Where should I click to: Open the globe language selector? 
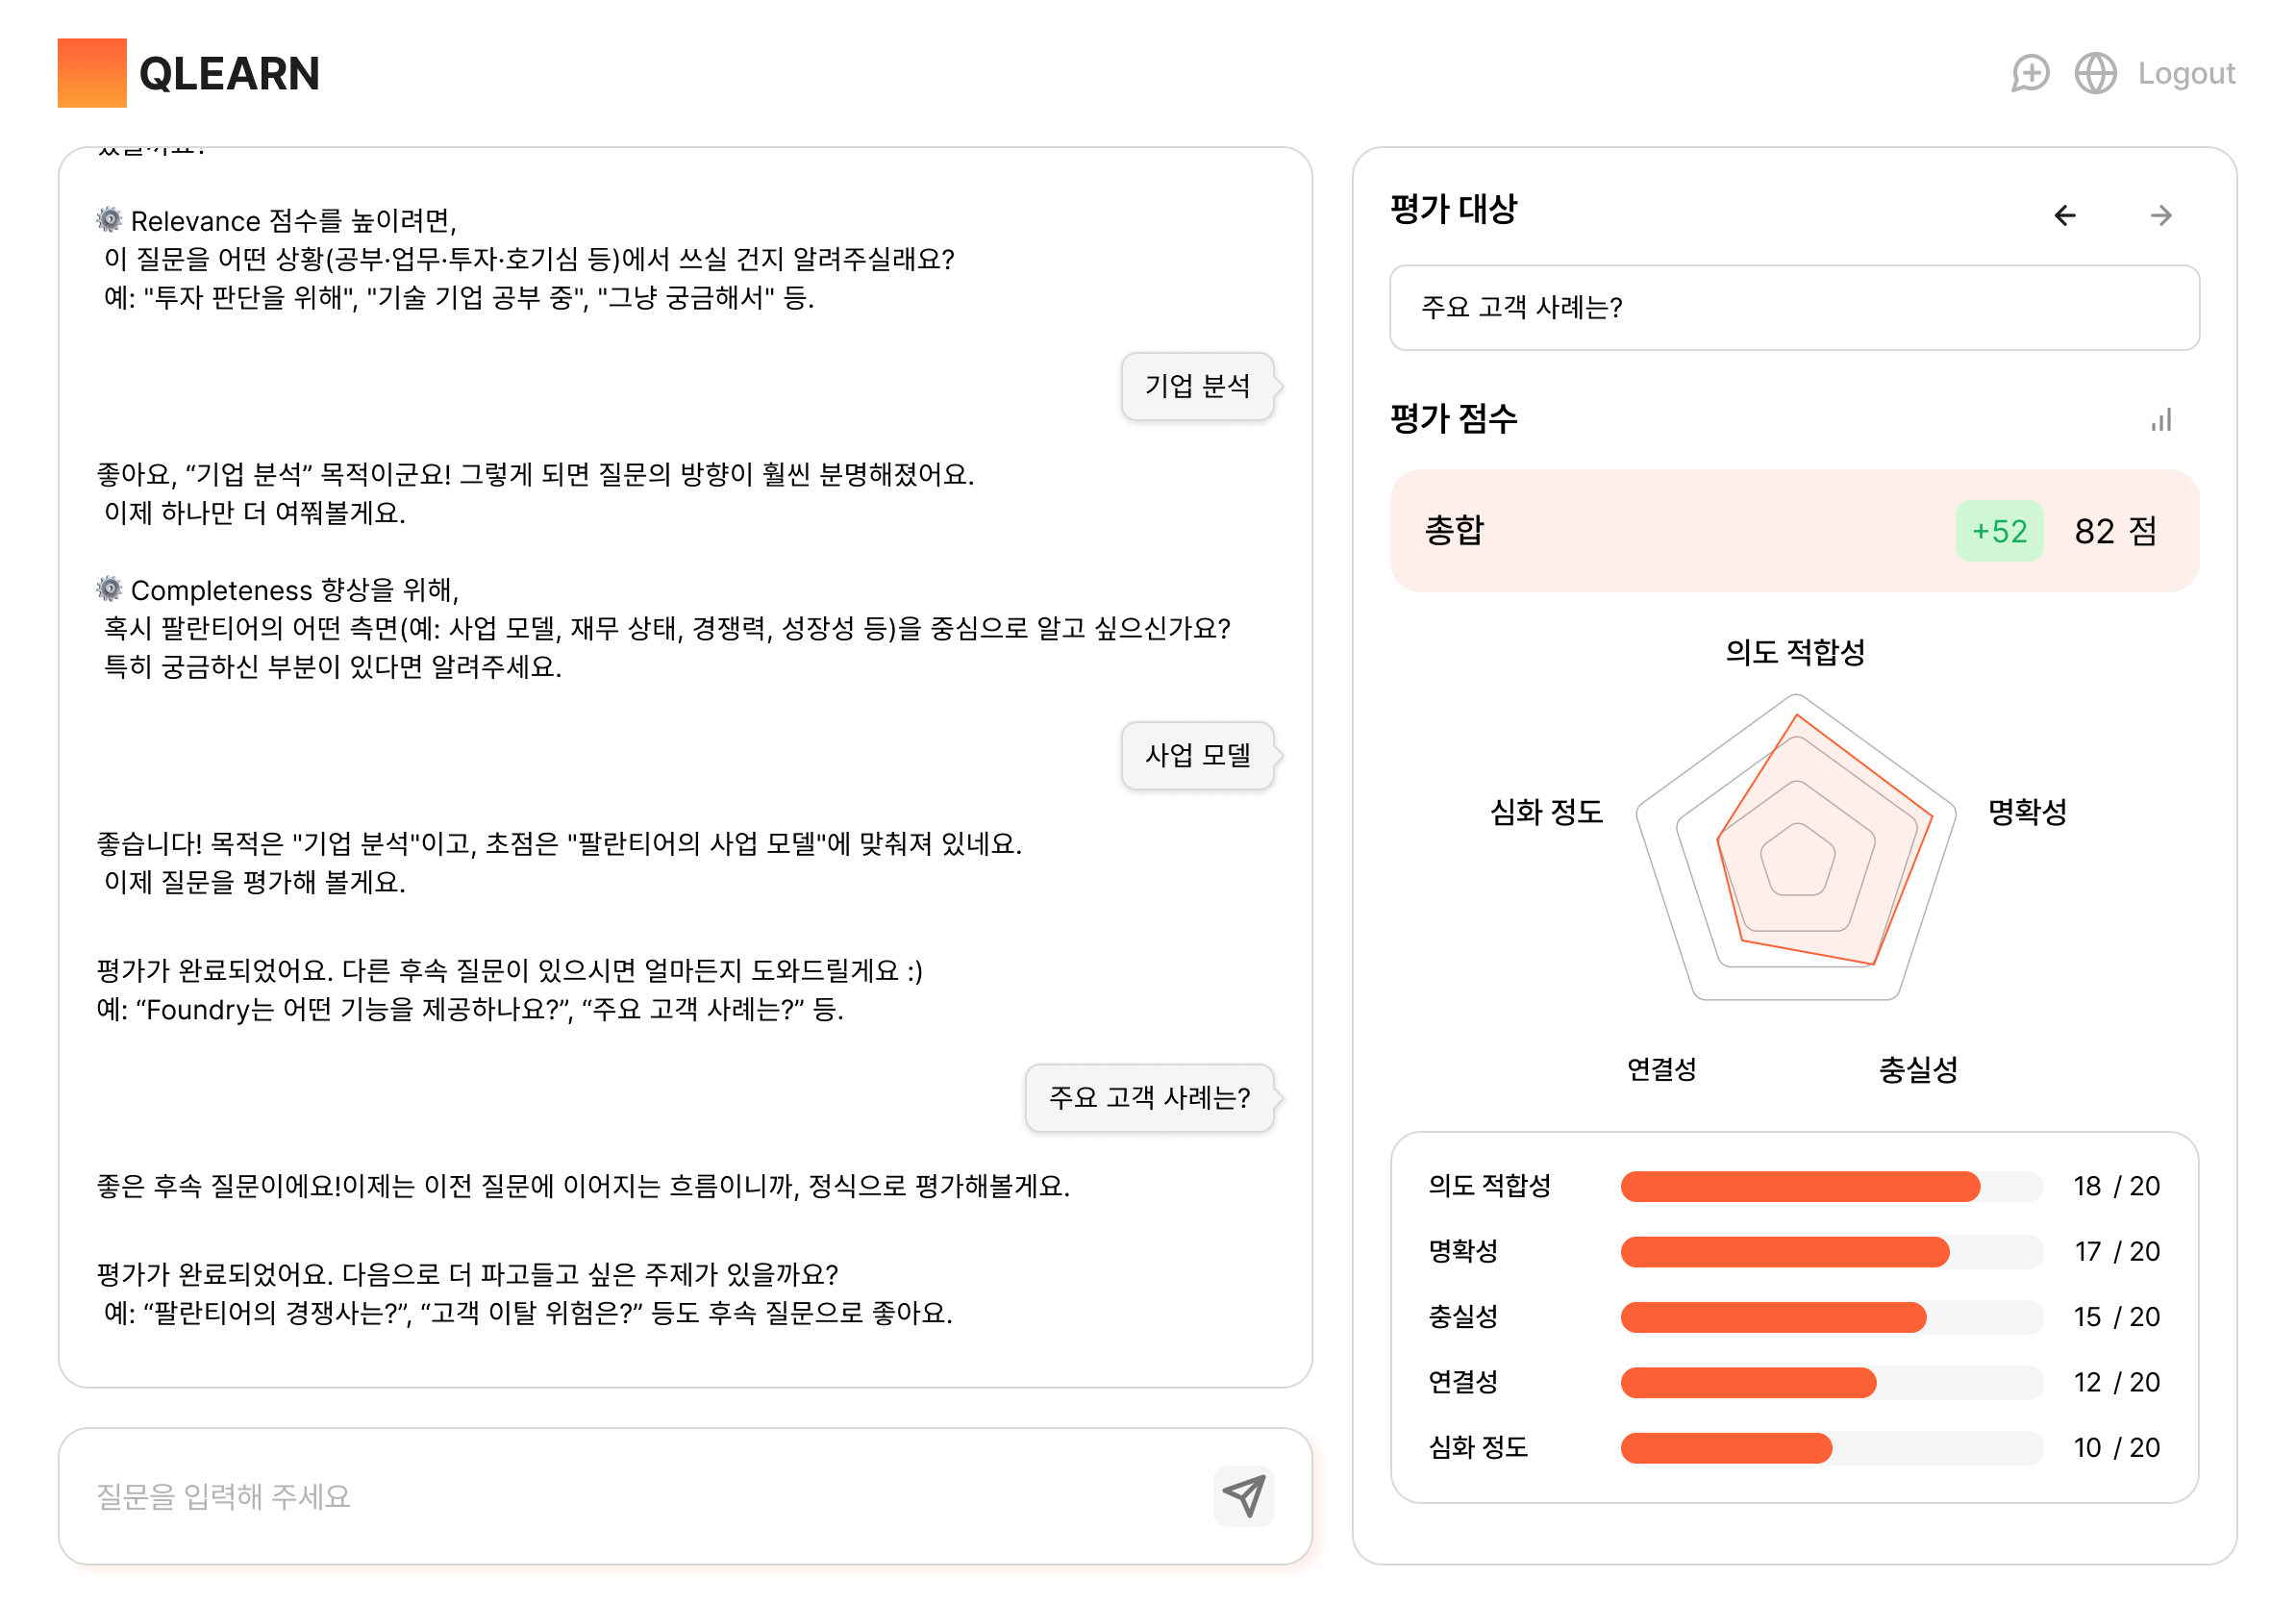2095,74
